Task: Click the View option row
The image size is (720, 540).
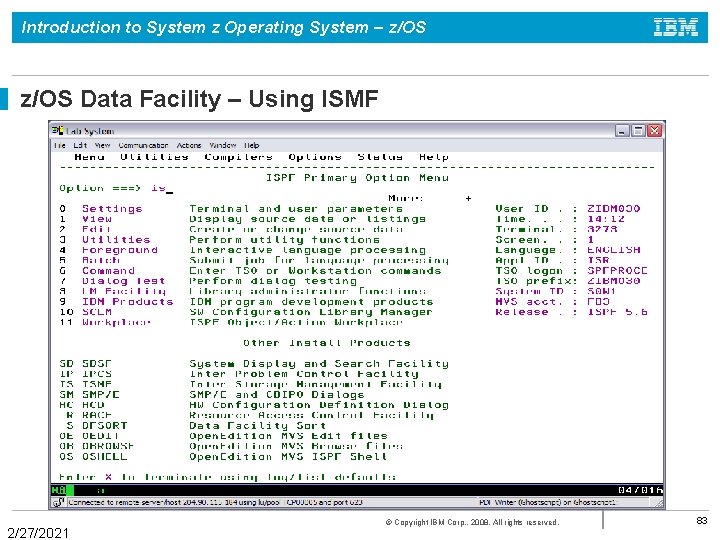Action: [x=242, y=219]
